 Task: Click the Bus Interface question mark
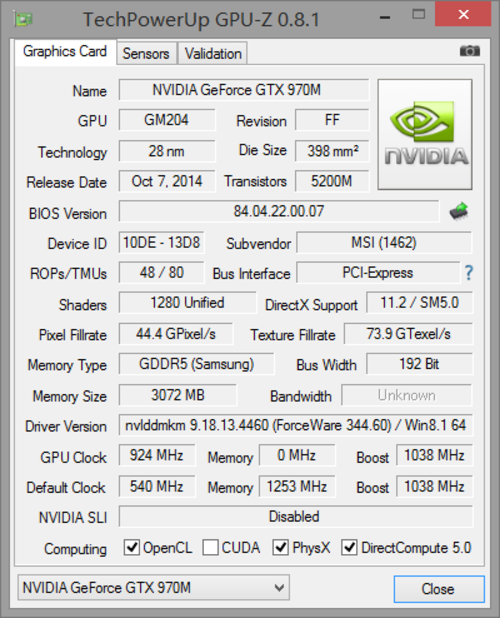(468, 273)
